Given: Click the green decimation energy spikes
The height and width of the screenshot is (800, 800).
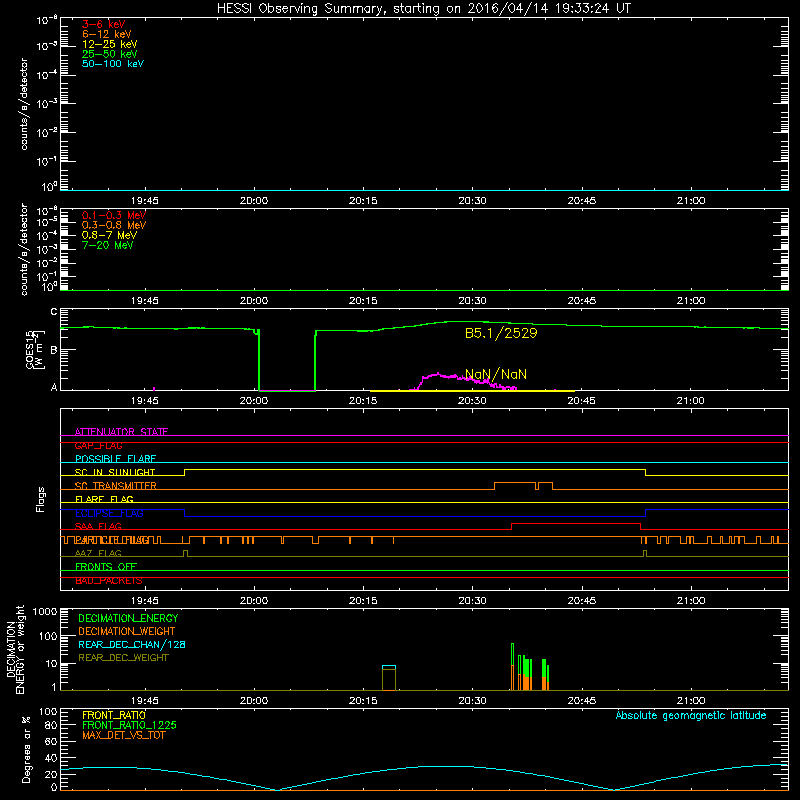Looking at the screenshot, I should tap(530, 667).
